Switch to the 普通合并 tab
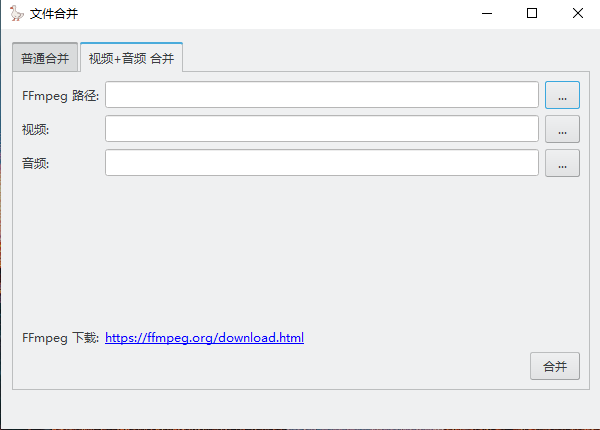Screen dimensions: 600x430 pos(45,58)
